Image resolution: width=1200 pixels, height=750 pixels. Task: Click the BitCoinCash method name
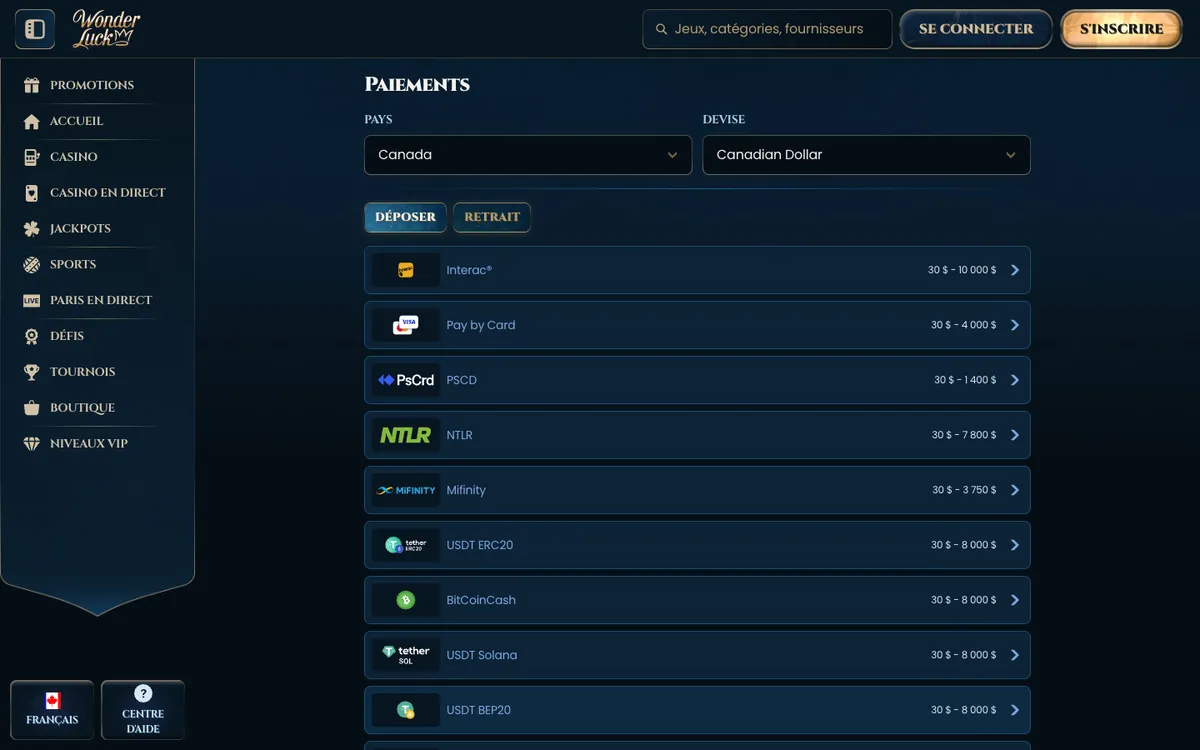(x=481, y=600)
